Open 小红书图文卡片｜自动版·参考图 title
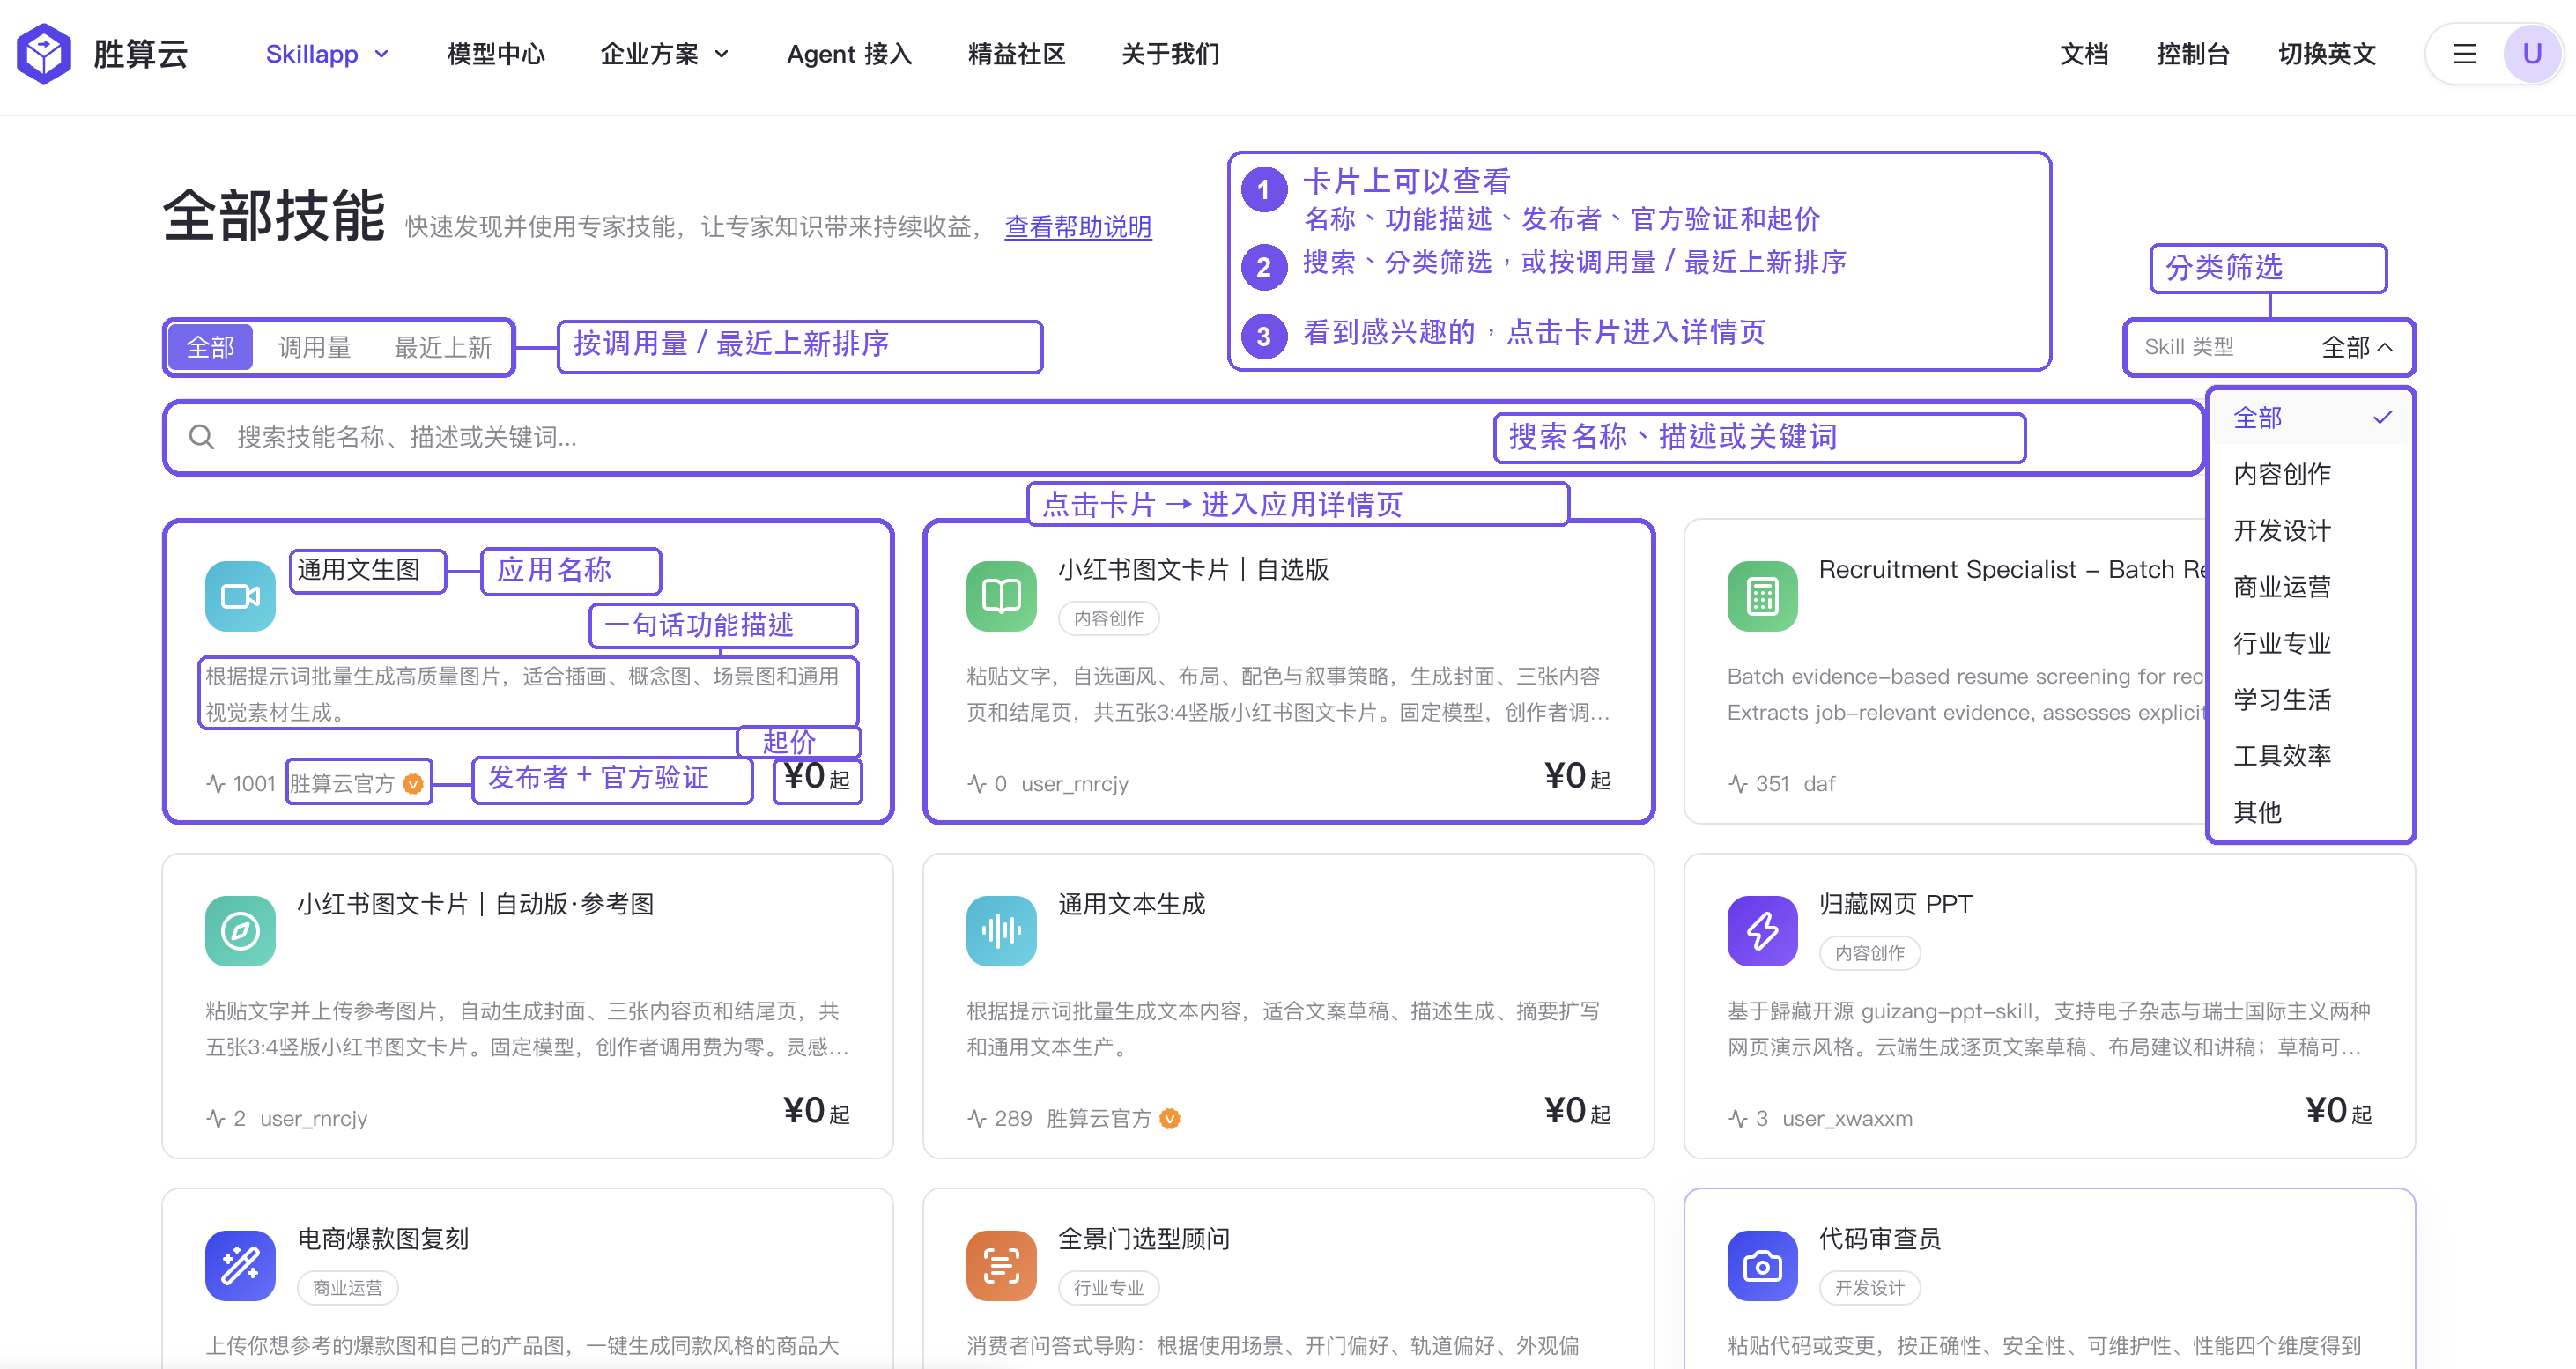The width and height of the screenshot is (2576, 1369). [476, 904]
